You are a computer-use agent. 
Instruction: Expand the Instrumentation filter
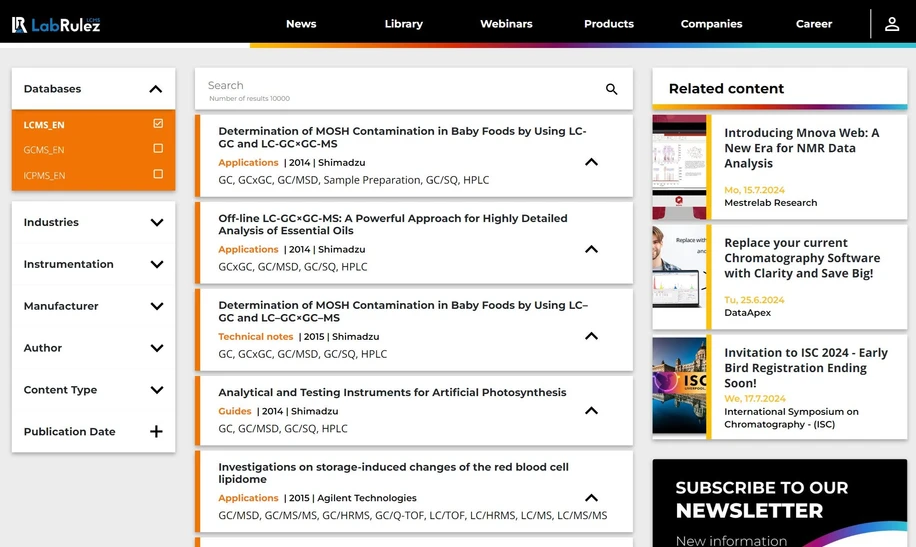(157, 264)
